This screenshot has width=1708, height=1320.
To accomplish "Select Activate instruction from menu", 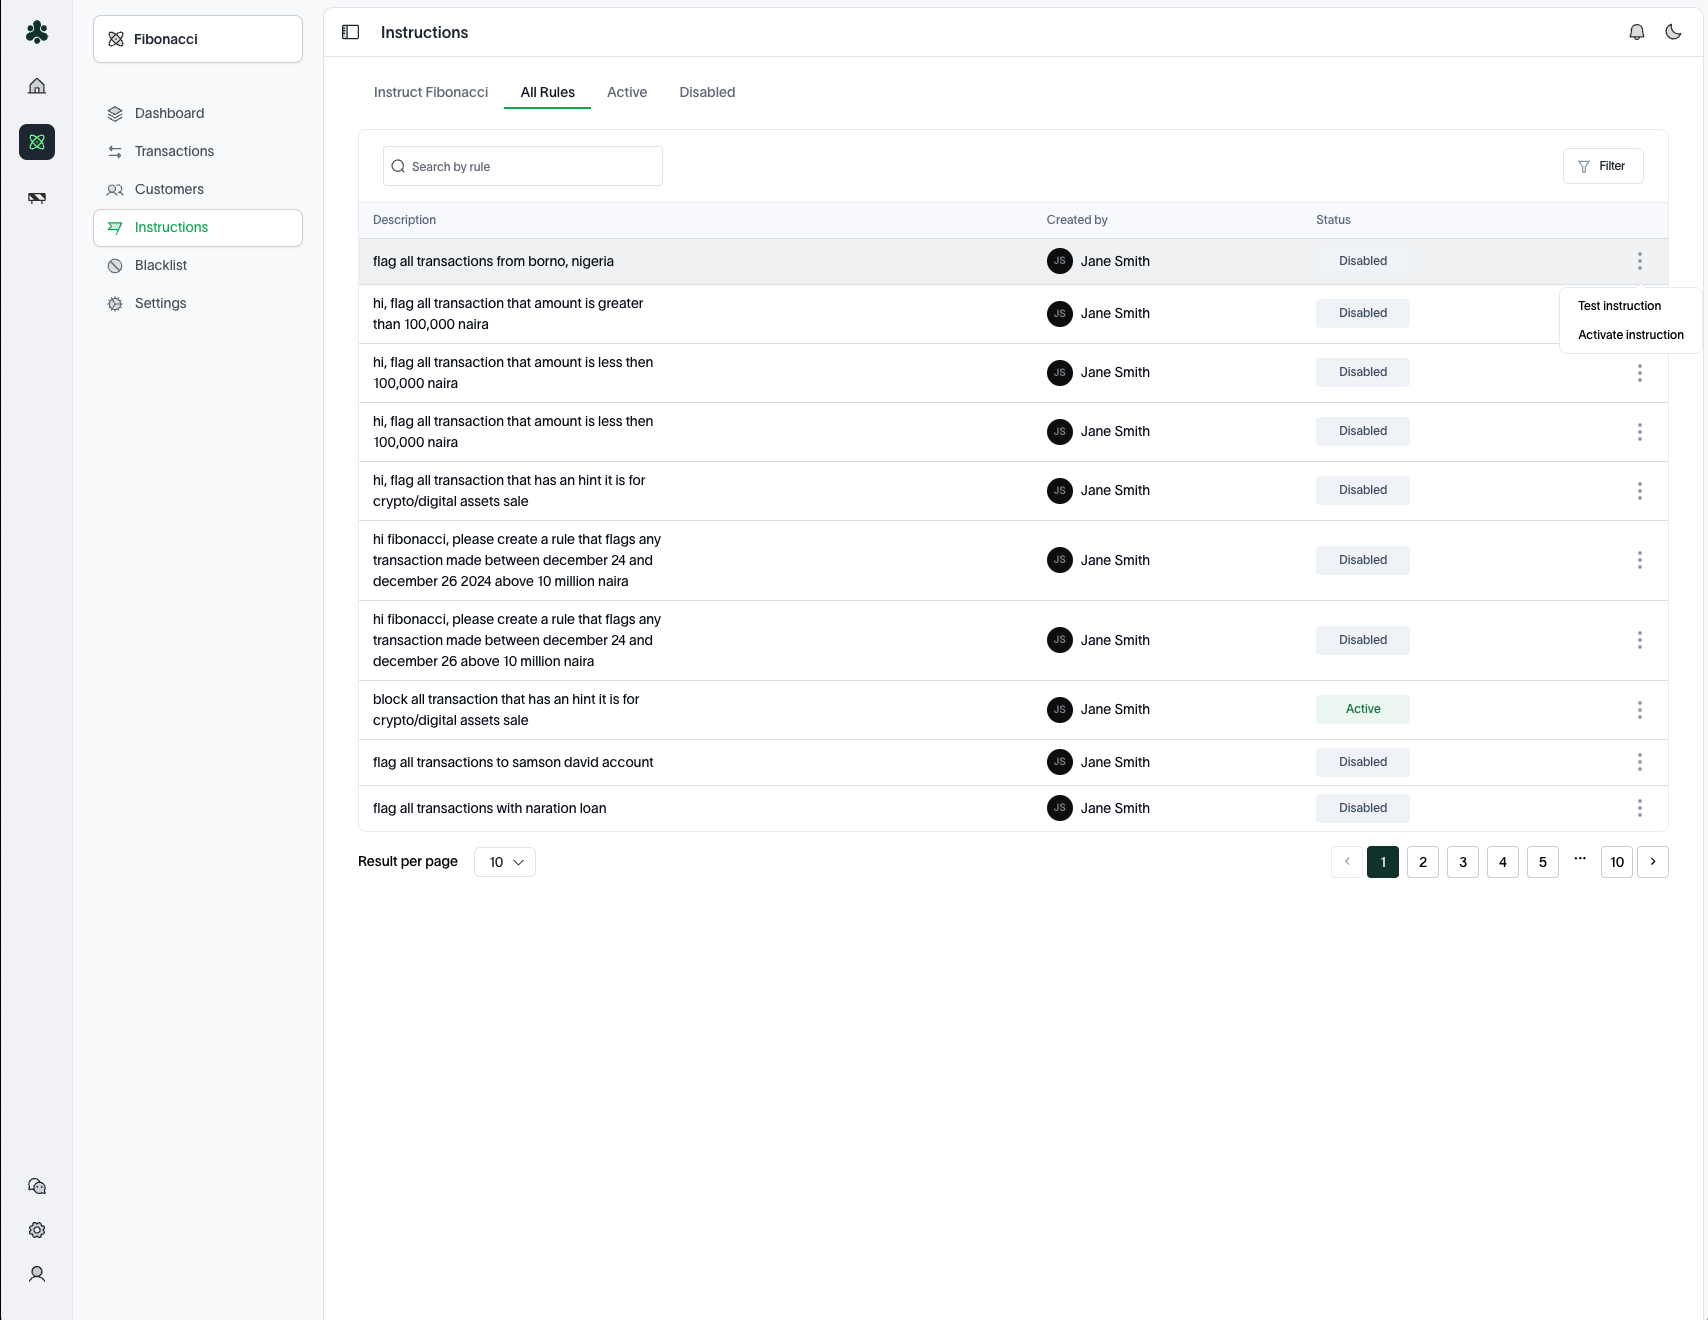I will point(1630,335).
